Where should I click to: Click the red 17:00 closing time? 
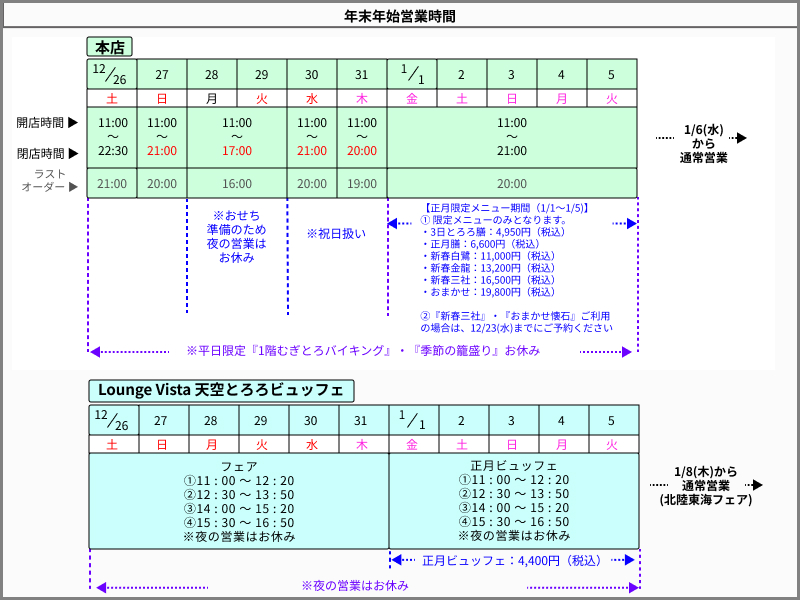[x=237, y=151]
